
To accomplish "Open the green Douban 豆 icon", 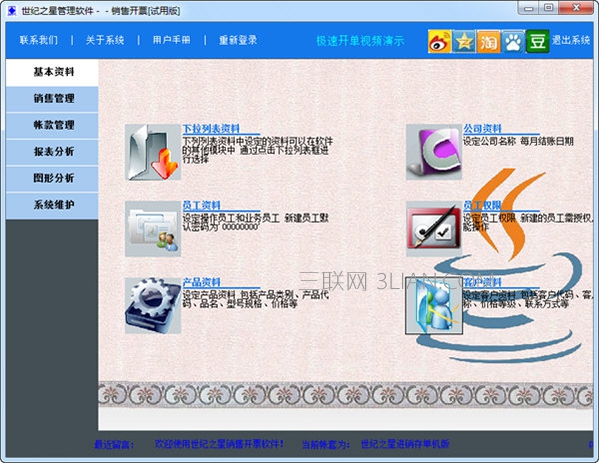I will tap(537, 41).
